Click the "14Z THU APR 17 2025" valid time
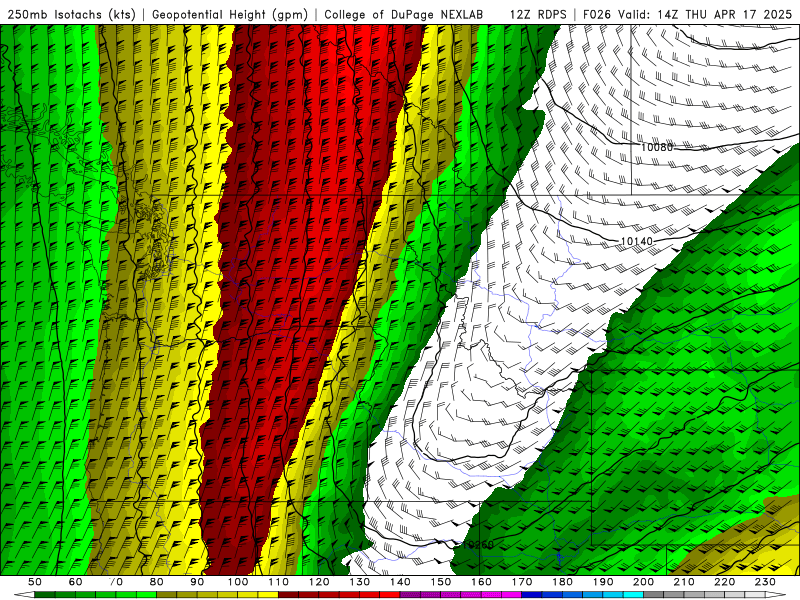800x600 pixels. click(725, 14)
